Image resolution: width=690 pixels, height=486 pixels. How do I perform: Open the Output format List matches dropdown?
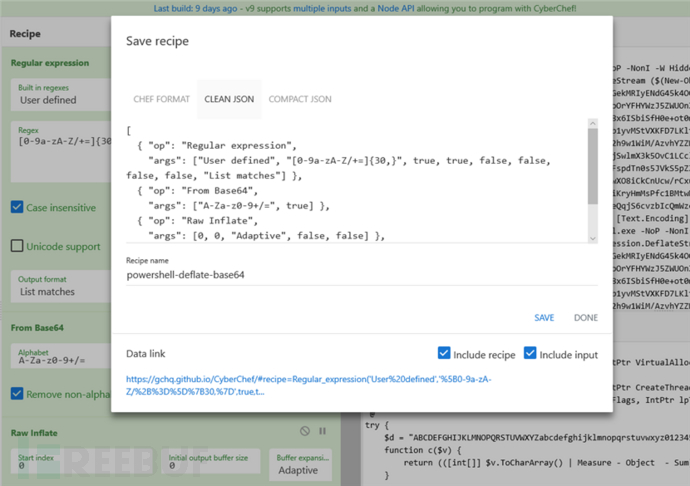[x=61, y=286]
